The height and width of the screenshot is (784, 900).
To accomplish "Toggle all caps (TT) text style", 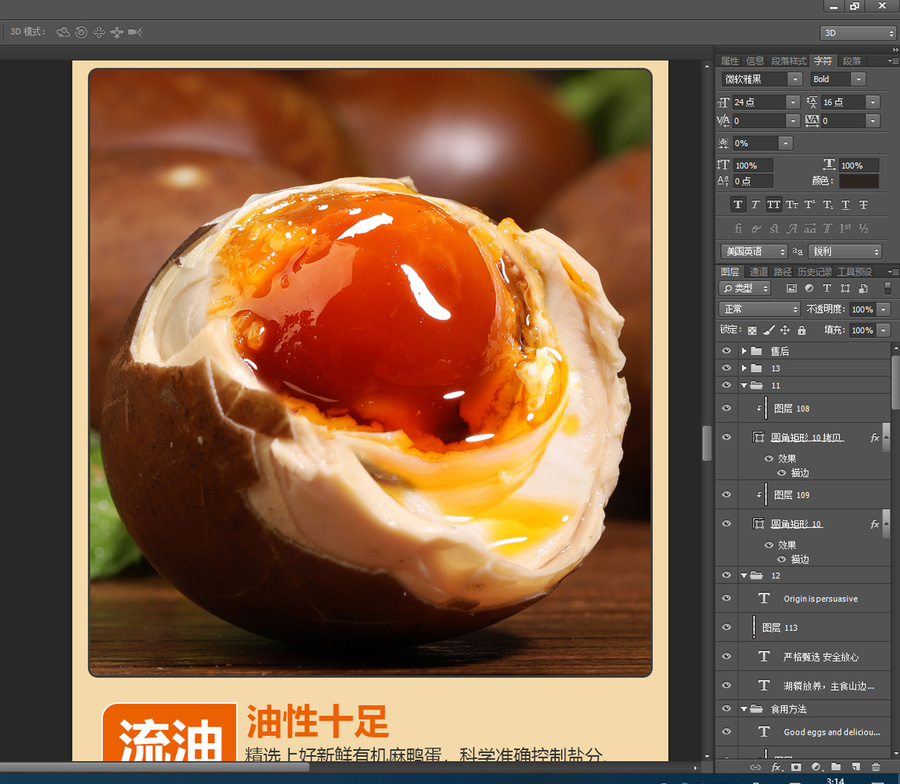I will (x=774, y=204).
